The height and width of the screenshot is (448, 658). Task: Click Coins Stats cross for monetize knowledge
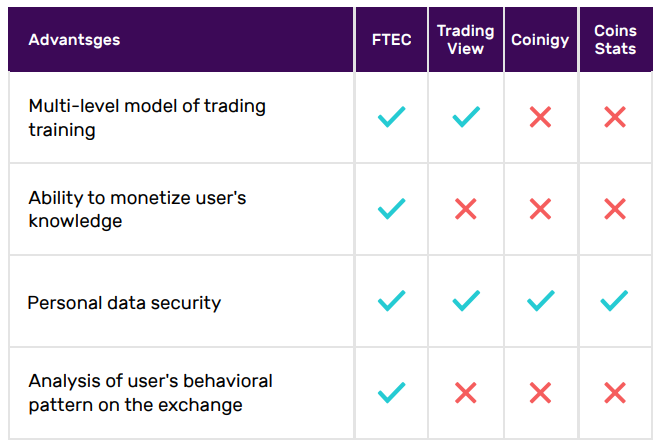tap(615, 209)
